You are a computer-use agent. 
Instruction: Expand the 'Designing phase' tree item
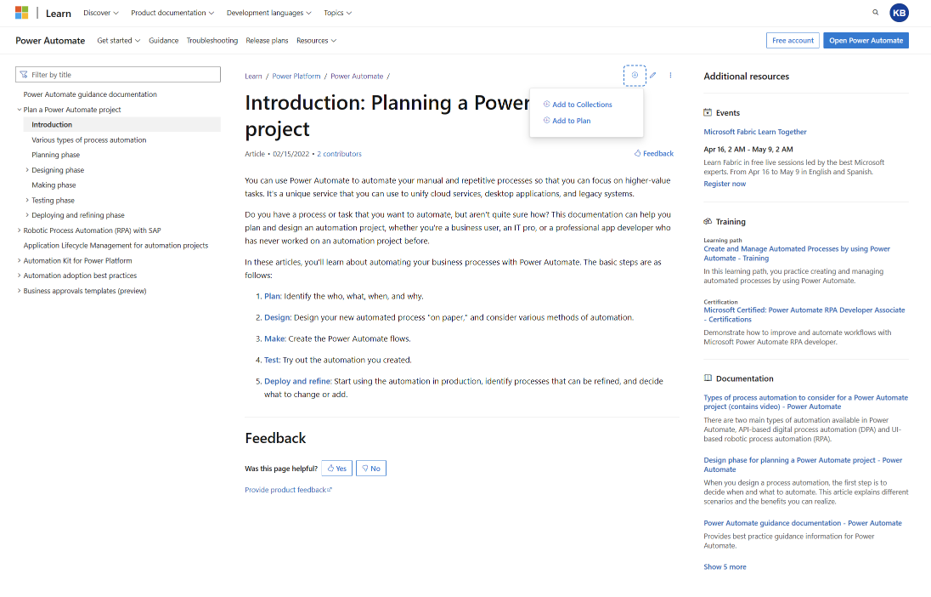(28, 169)
